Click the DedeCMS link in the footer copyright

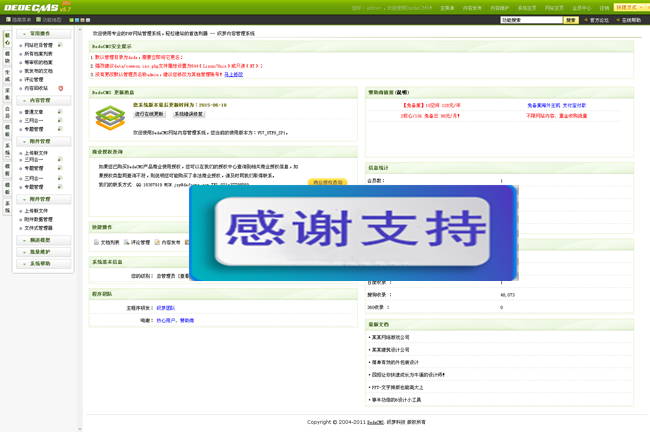tap(375, 422)
